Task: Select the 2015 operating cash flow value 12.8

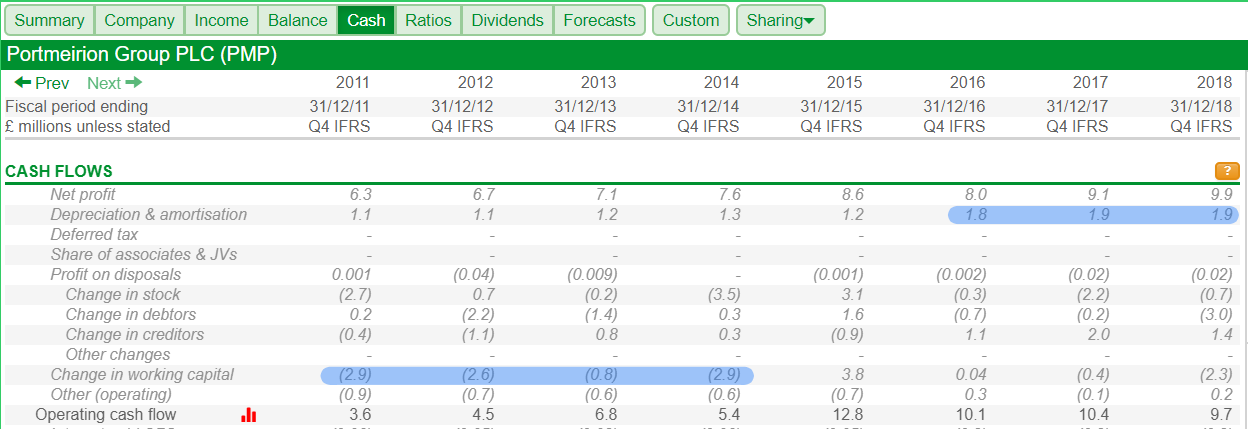Action: pos(847,414)
